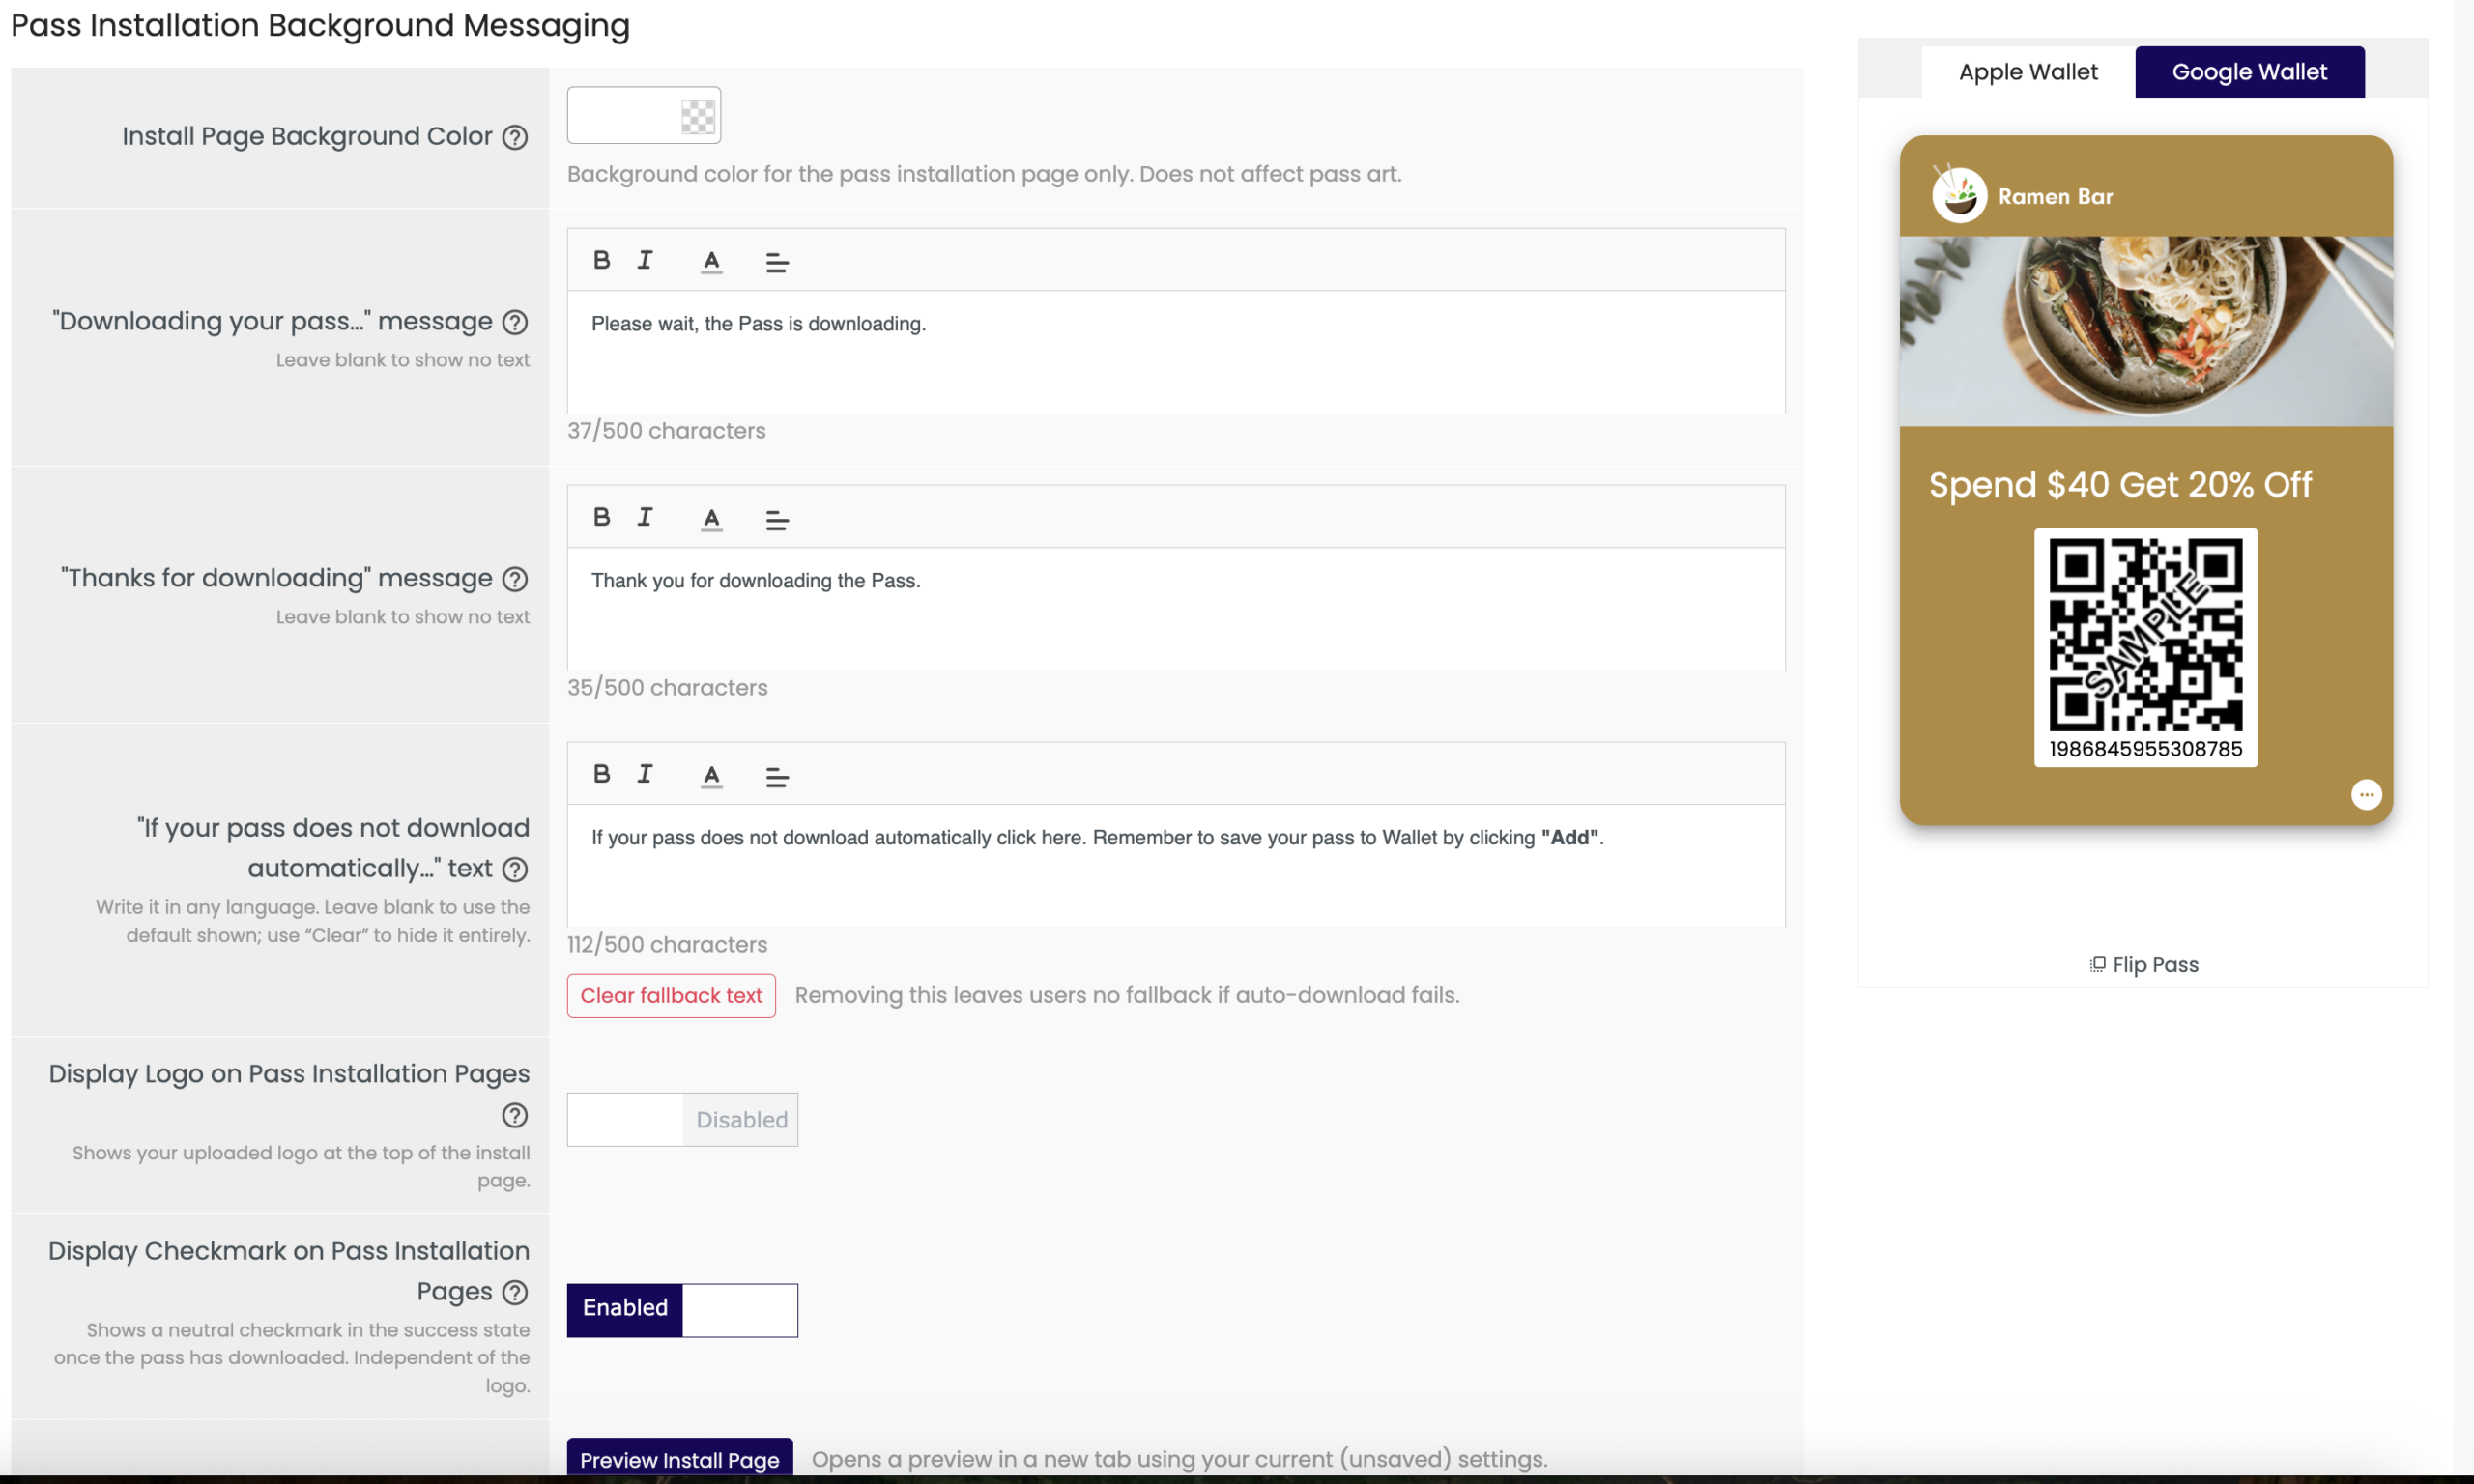This screenshot has height=1484, width=2474.
Task: Click Bold in Thanks for downloading editor
Action: (x=601, y=517)
